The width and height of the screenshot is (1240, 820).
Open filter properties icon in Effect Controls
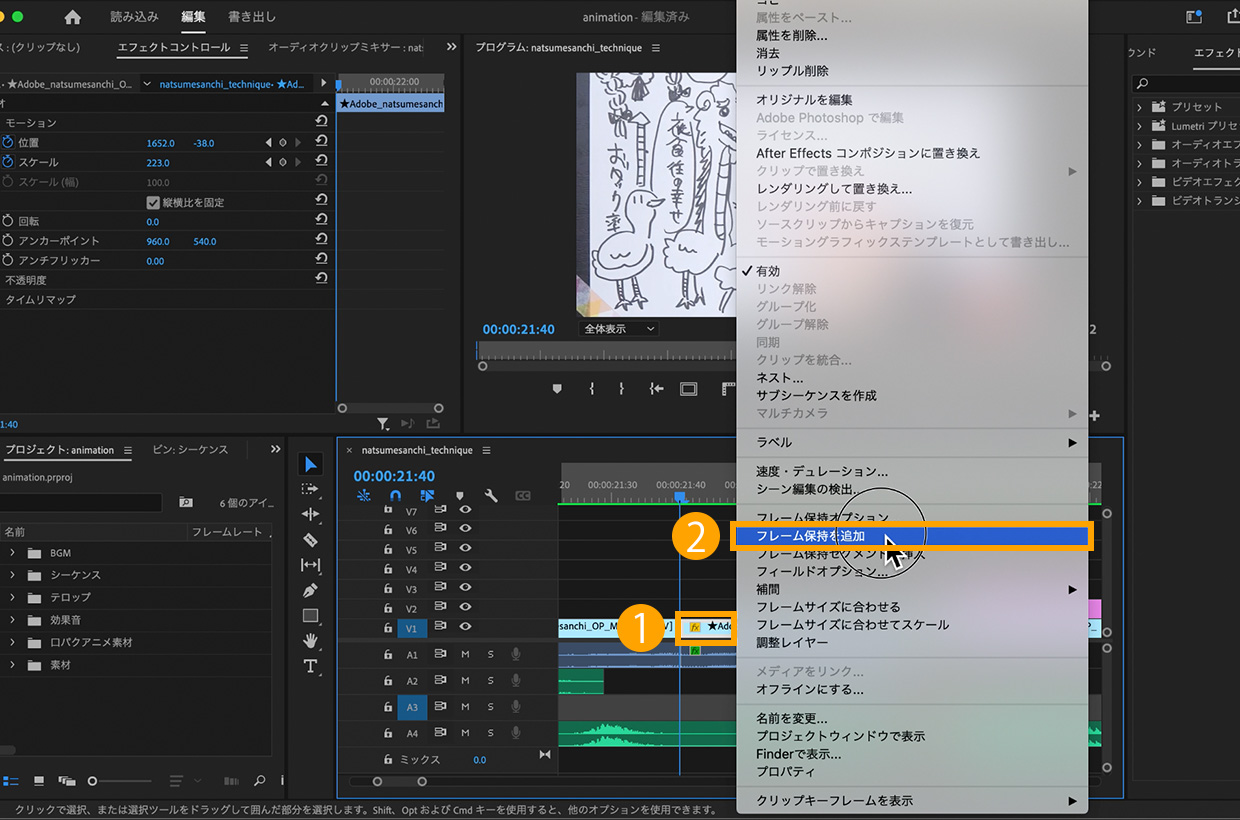tap(384, 424)
